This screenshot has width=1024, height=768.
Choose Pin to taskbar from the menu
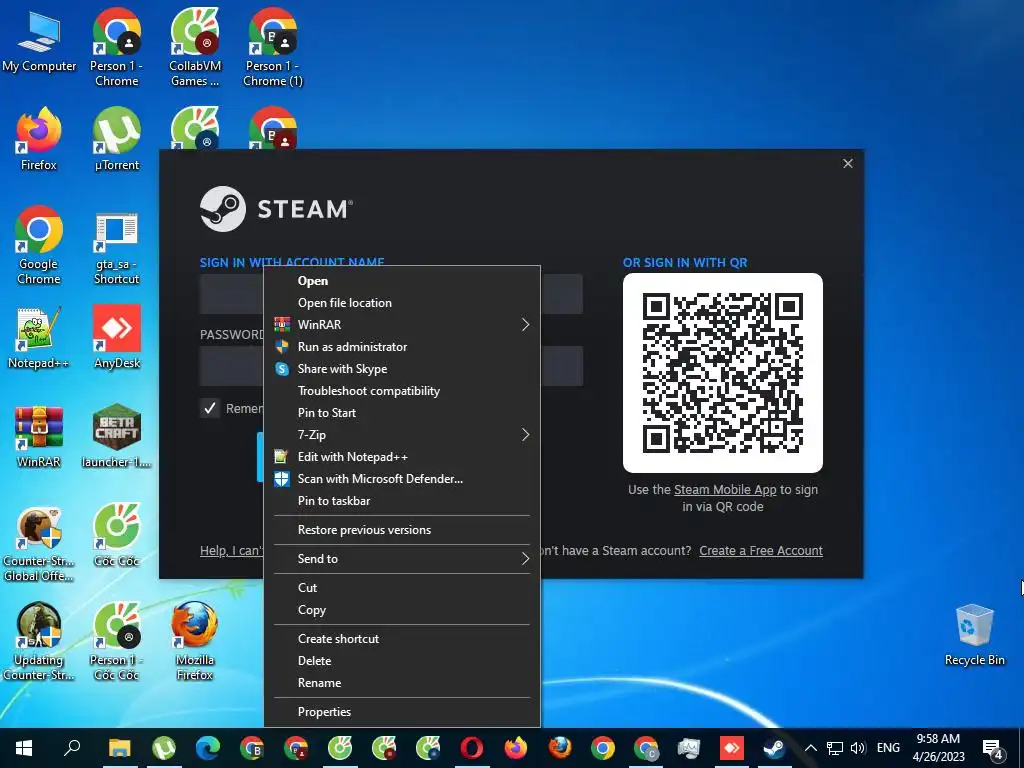tap(402, 501)
